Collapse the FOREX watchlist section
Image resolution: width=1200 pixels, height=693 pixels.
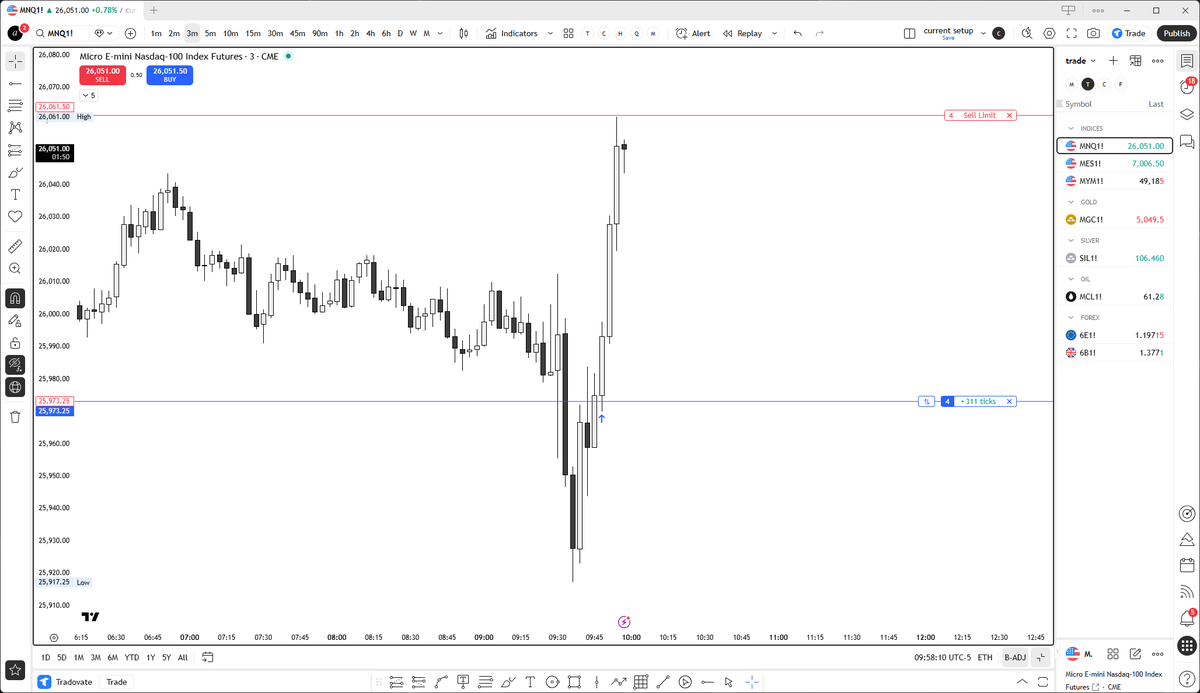click(1071, 317)
